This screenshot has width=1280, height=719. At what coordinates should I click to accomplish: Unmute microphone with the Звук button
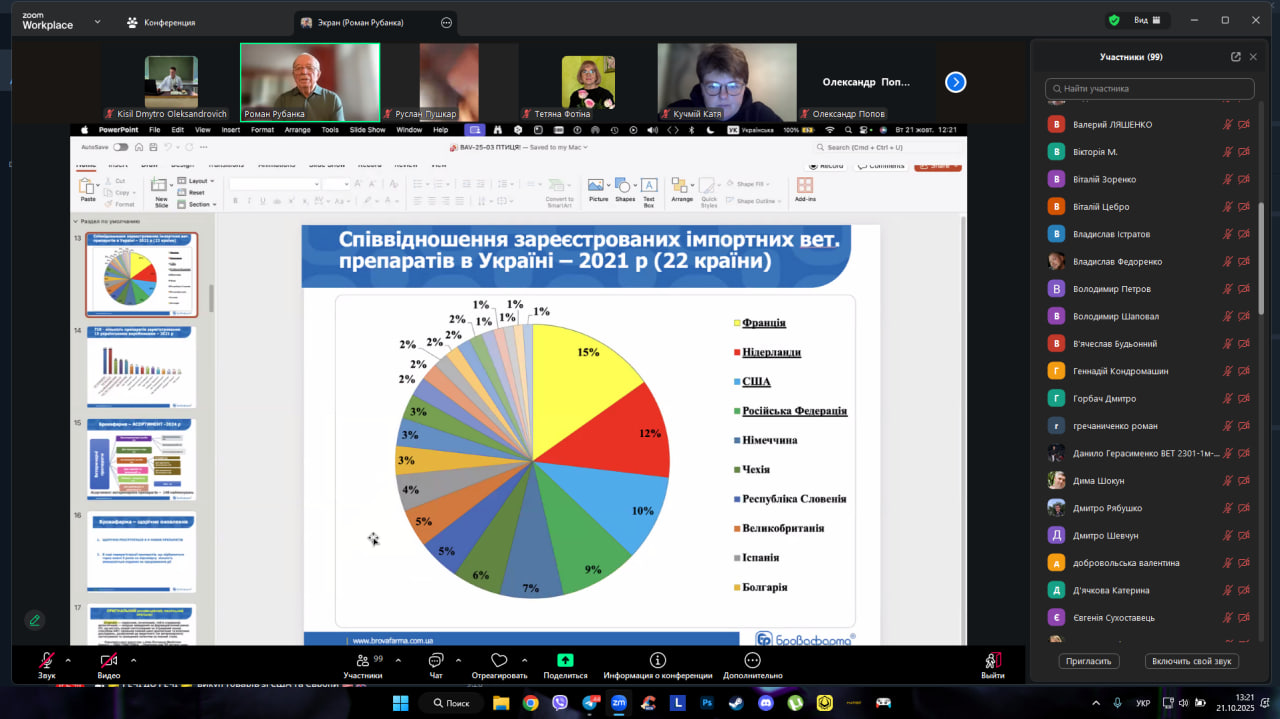pos(46,661)
